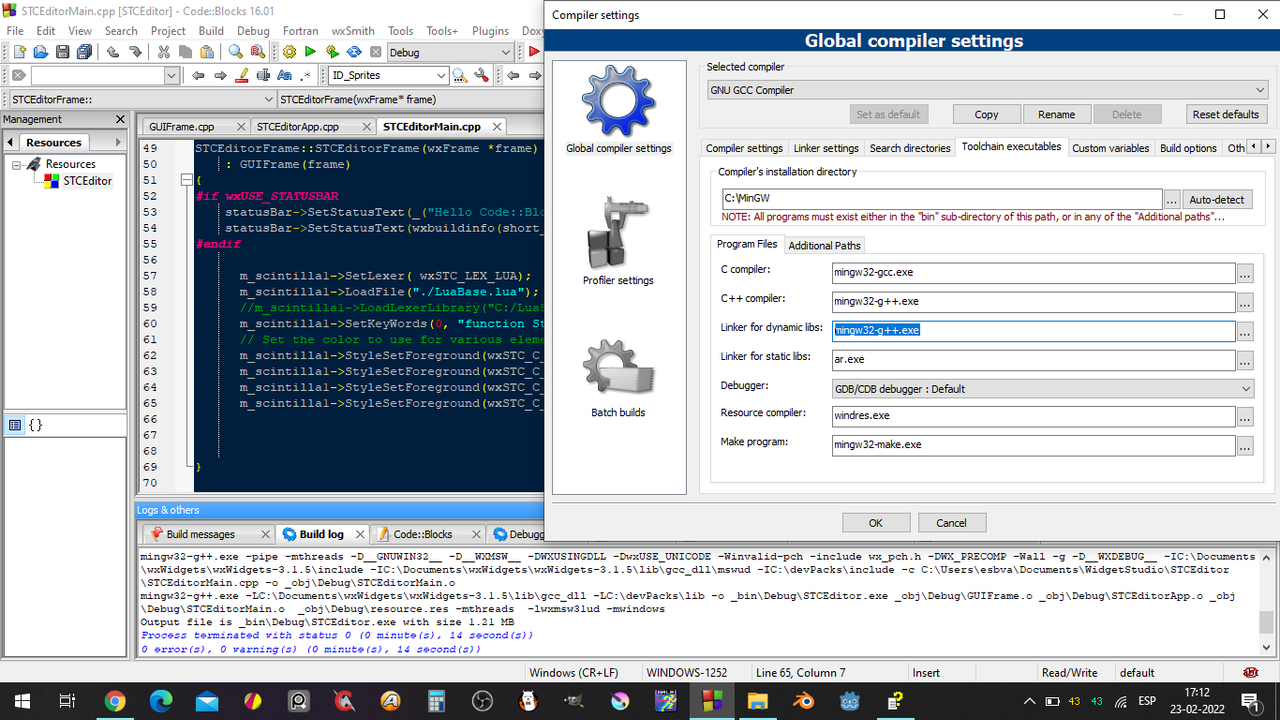The height and width of the screenshot is (720, 1280).
Task: Click the compiler installation directory field
Action: (x=940, y=199)
